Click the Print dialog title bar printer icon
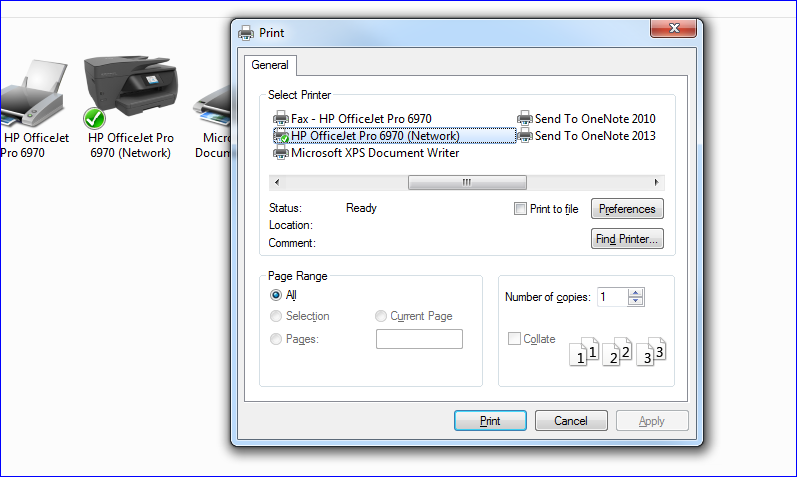This screenshot has height=477, width=797. (246, 33)
